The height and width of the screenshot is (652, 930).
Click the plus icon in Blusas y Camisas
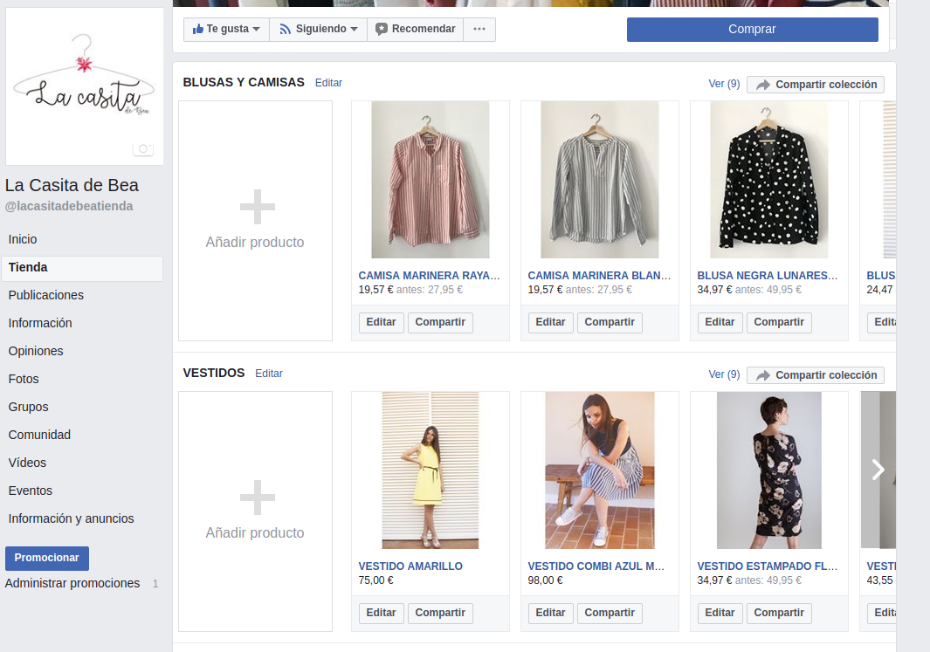pos(256,208)
